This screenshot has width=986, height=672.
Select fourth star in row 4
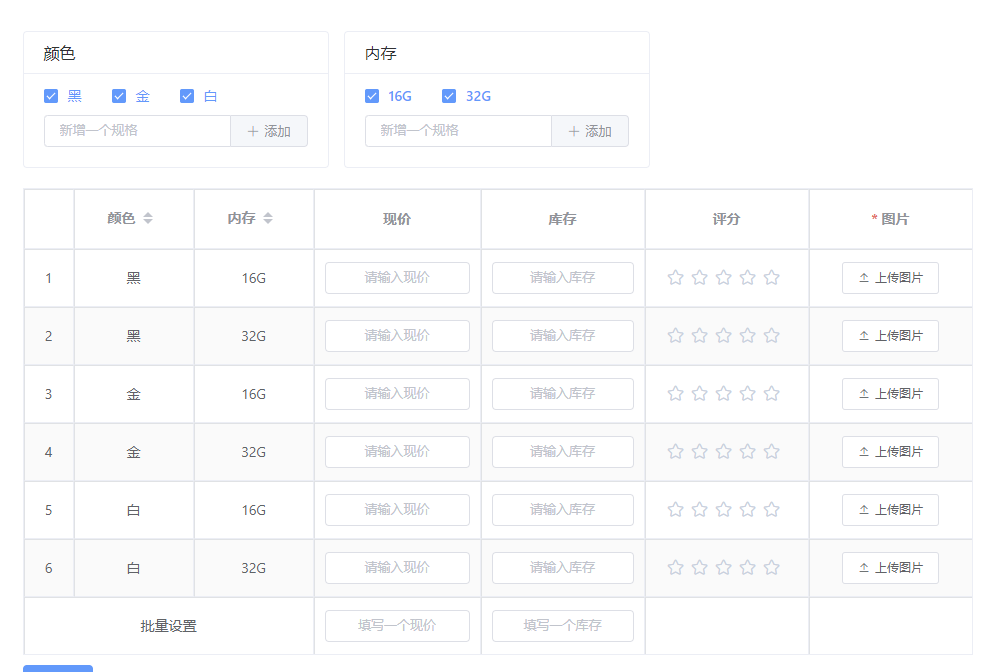748,451
